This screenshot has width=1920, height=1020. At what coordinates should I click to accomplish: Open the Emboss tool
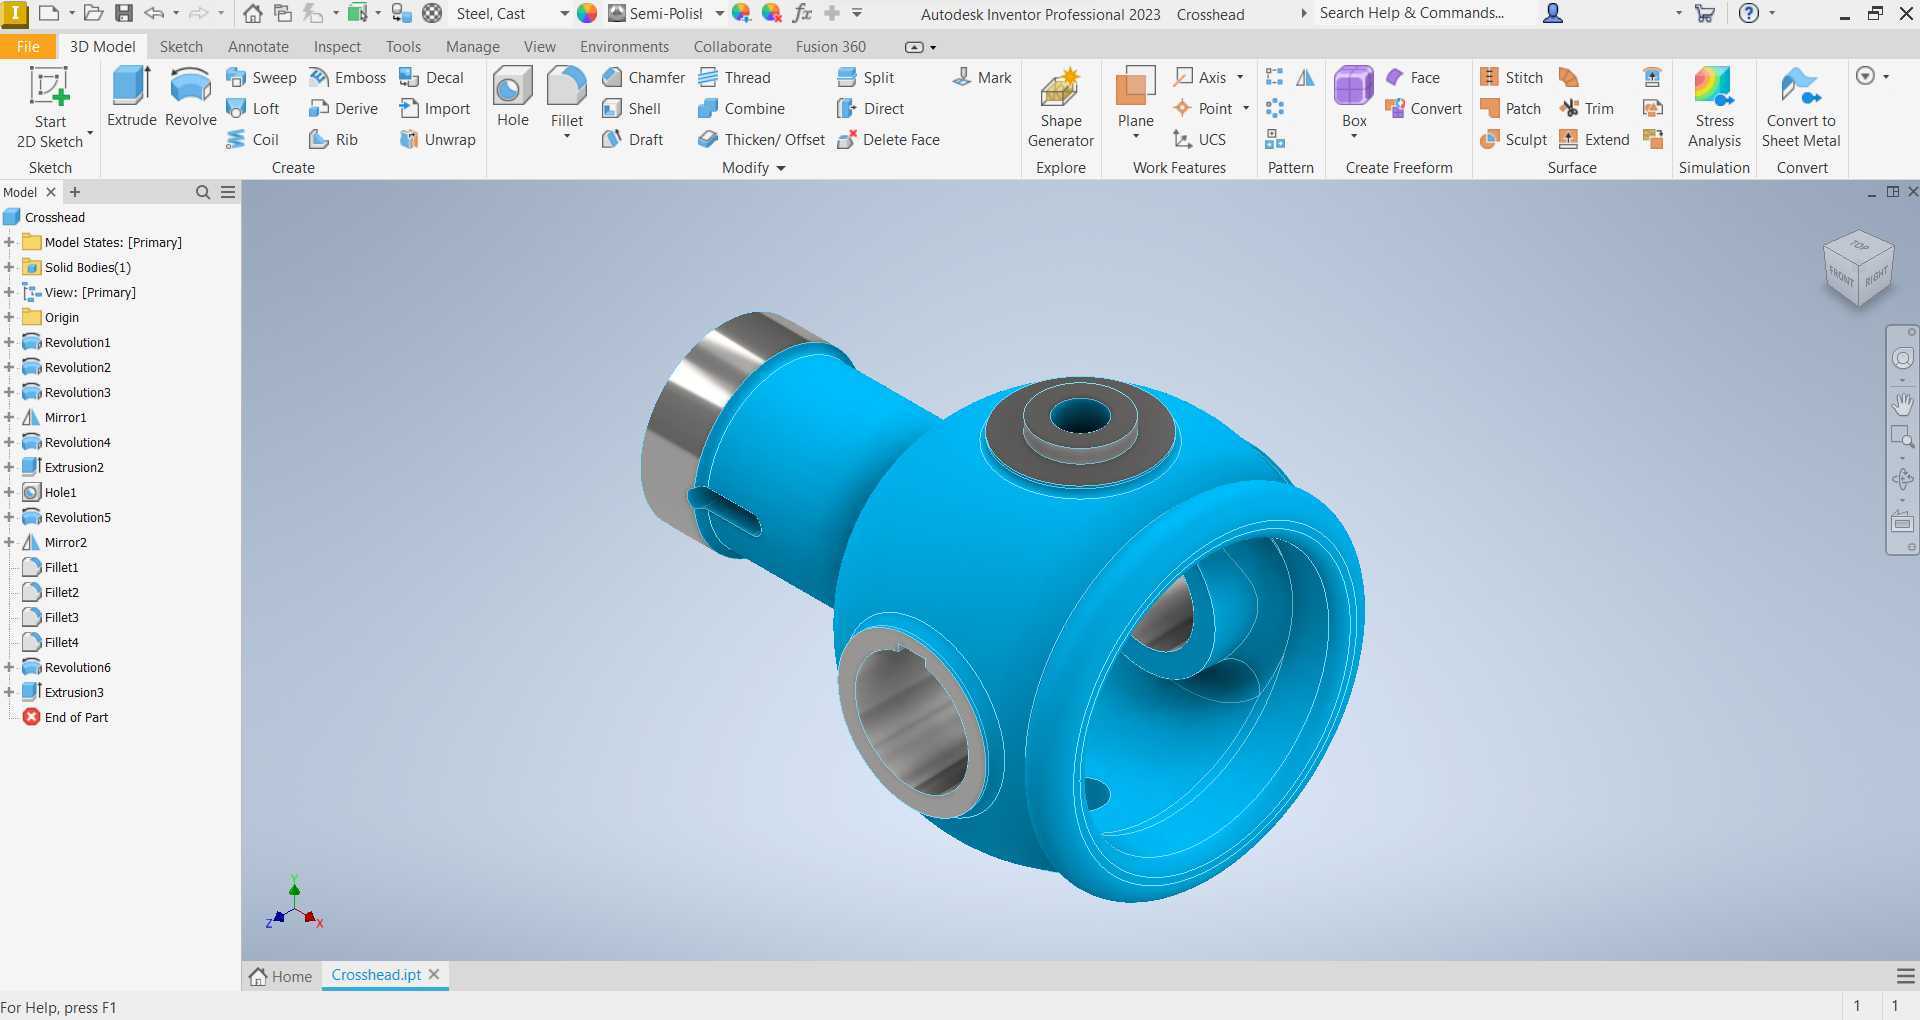point(348,77)
